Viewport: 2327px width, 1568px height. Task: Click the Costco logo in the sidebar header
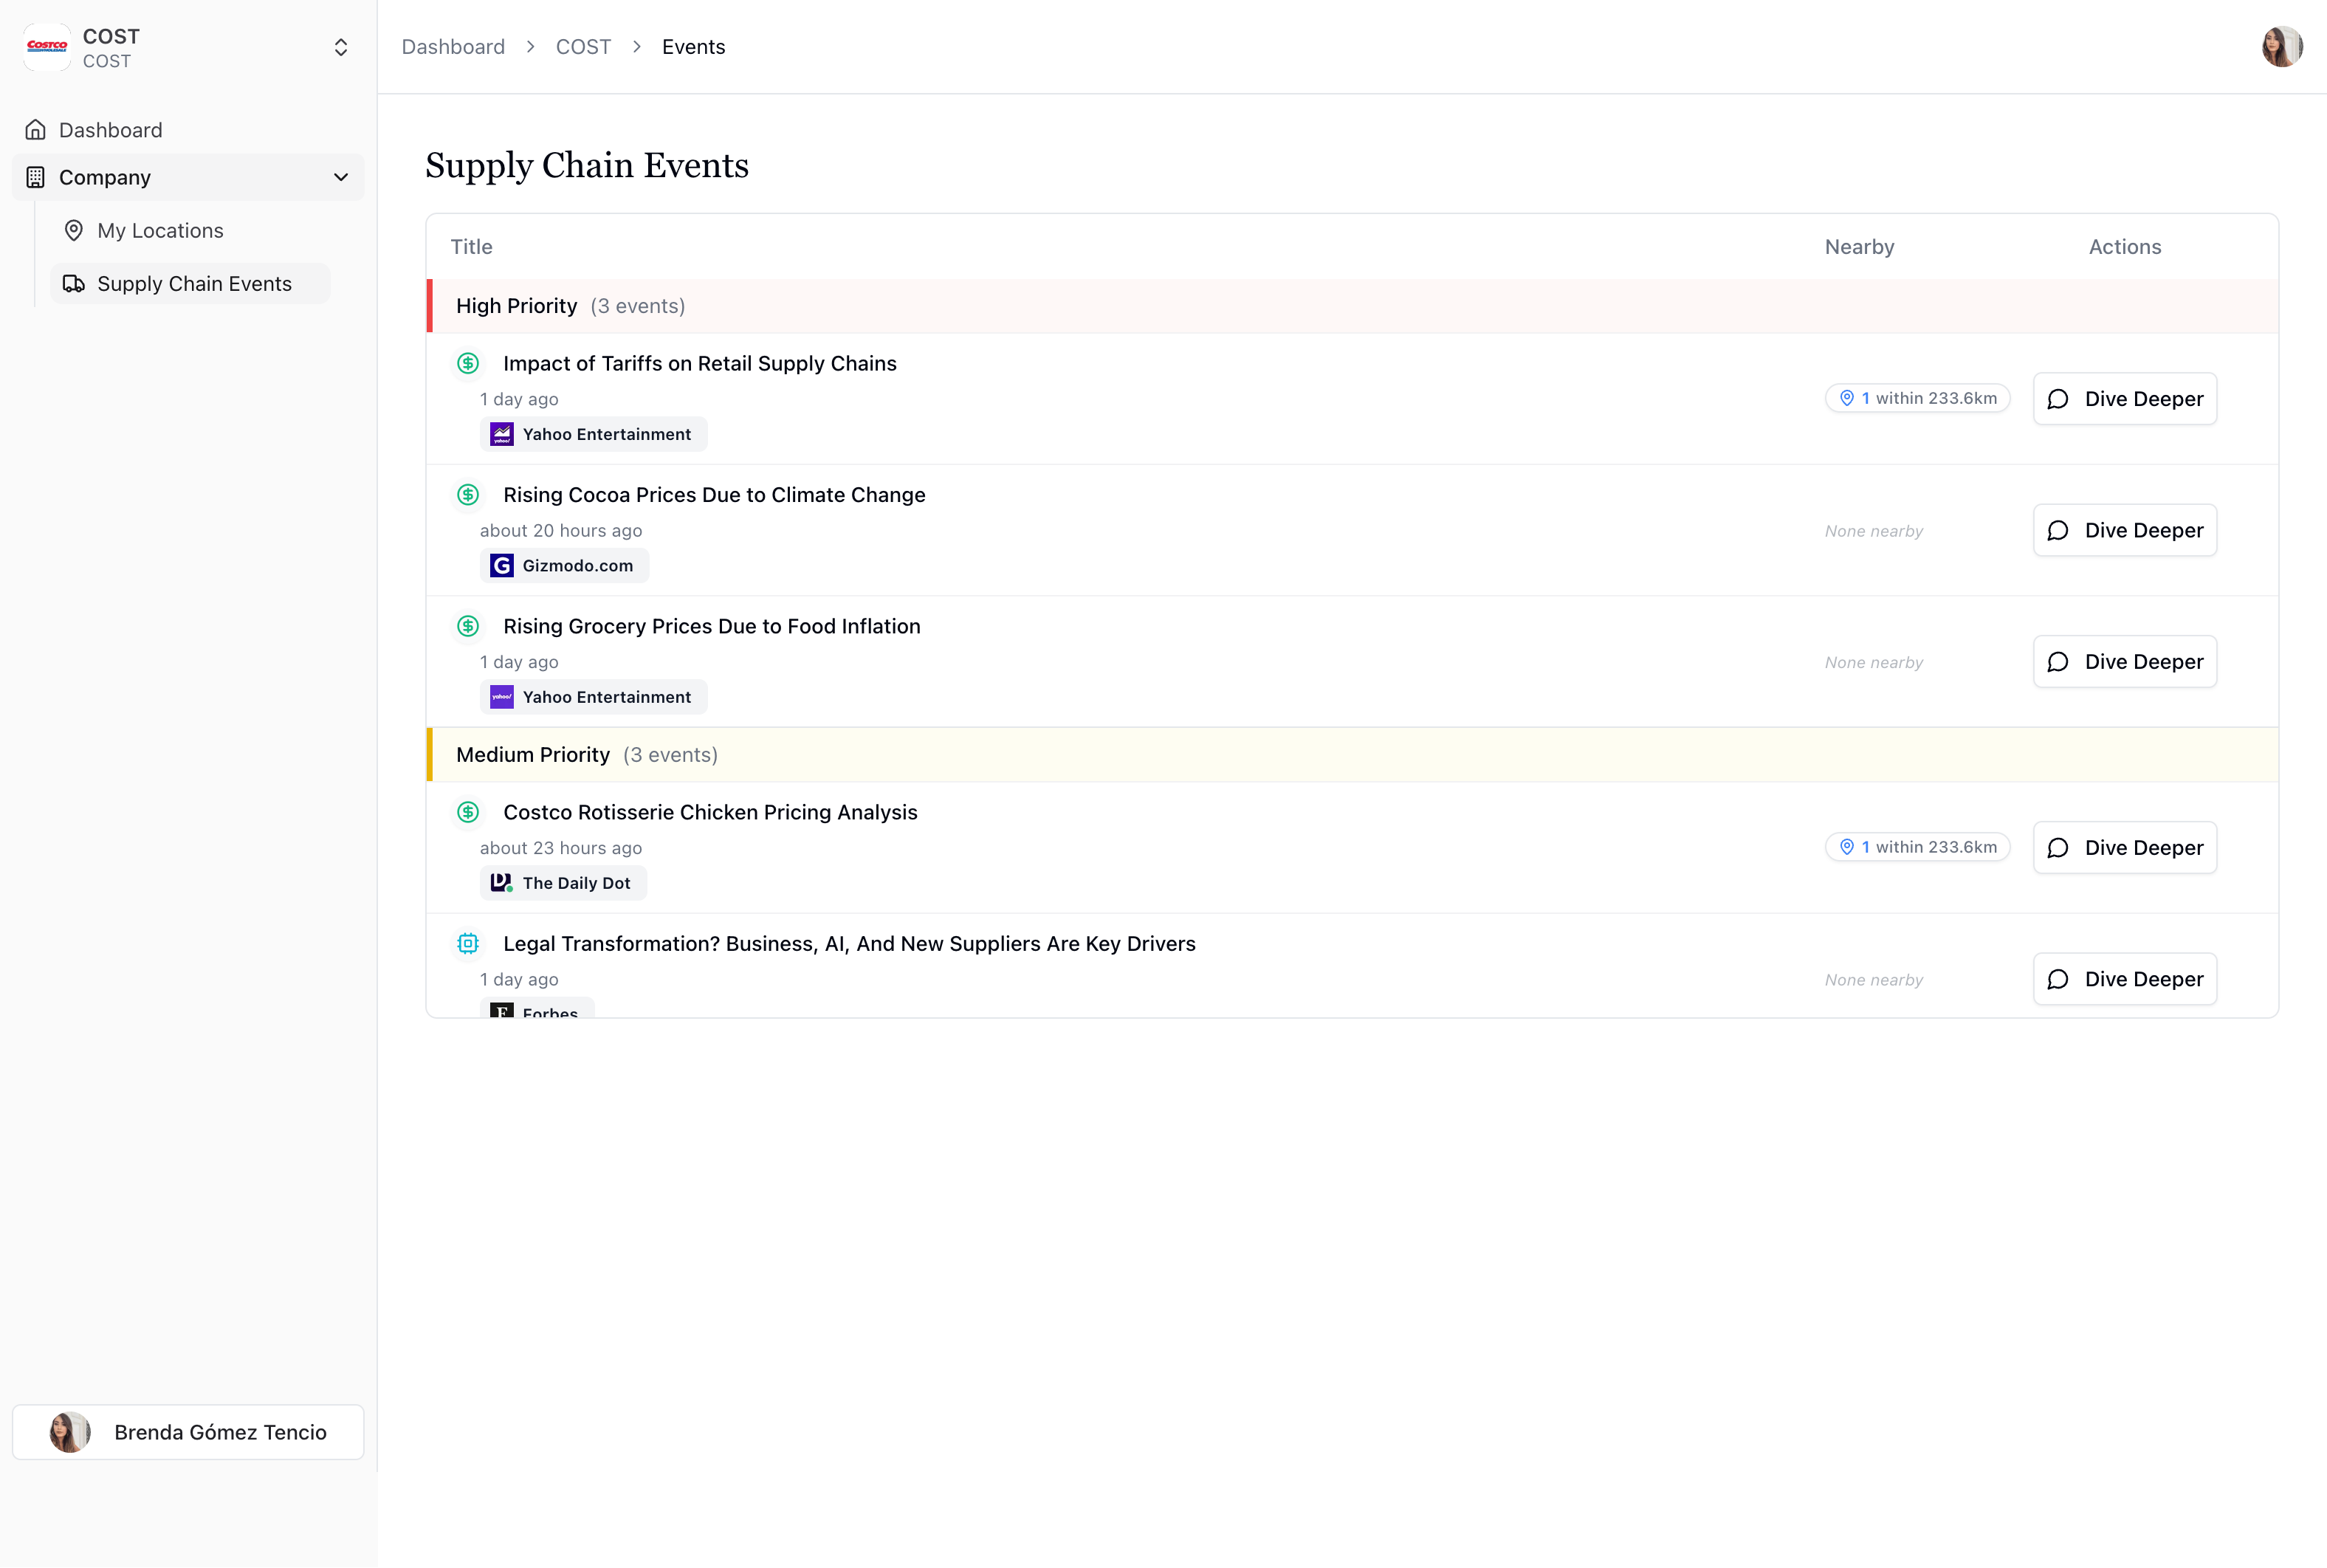[47, 47]
